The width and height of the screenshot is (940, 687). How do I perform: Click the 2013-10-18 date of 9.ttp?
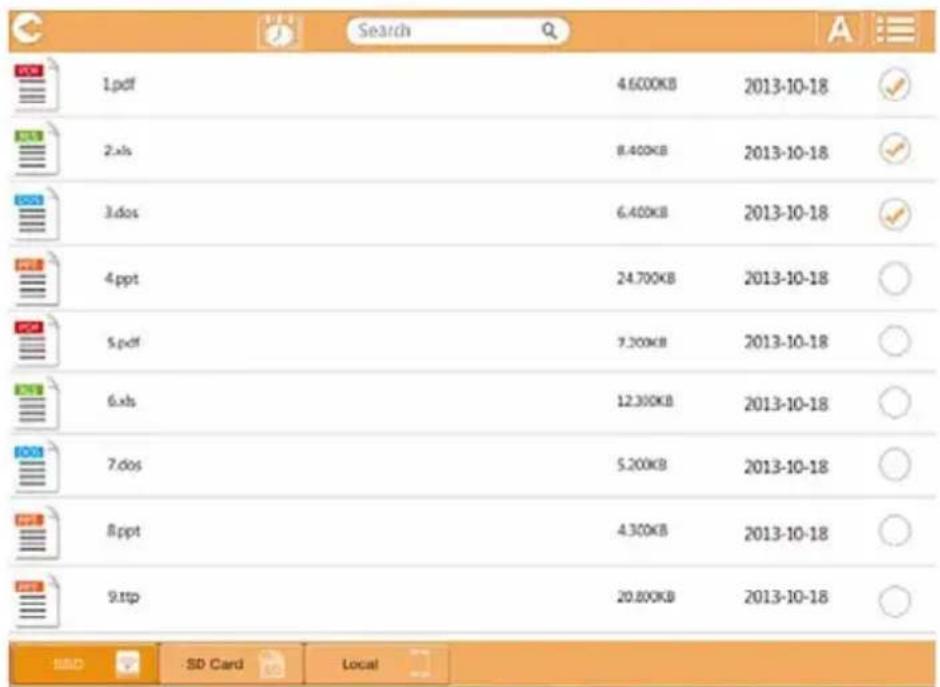tap(786, 597)
